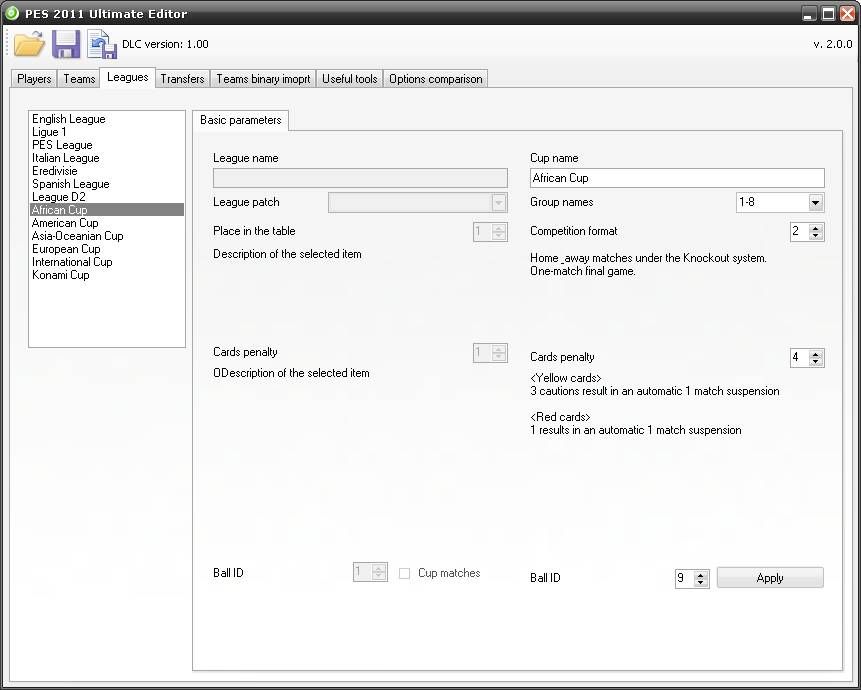The width and height of the screenshot is (861, 690).
Task: Increase the Competition format value
Action: tap(816, 227)
